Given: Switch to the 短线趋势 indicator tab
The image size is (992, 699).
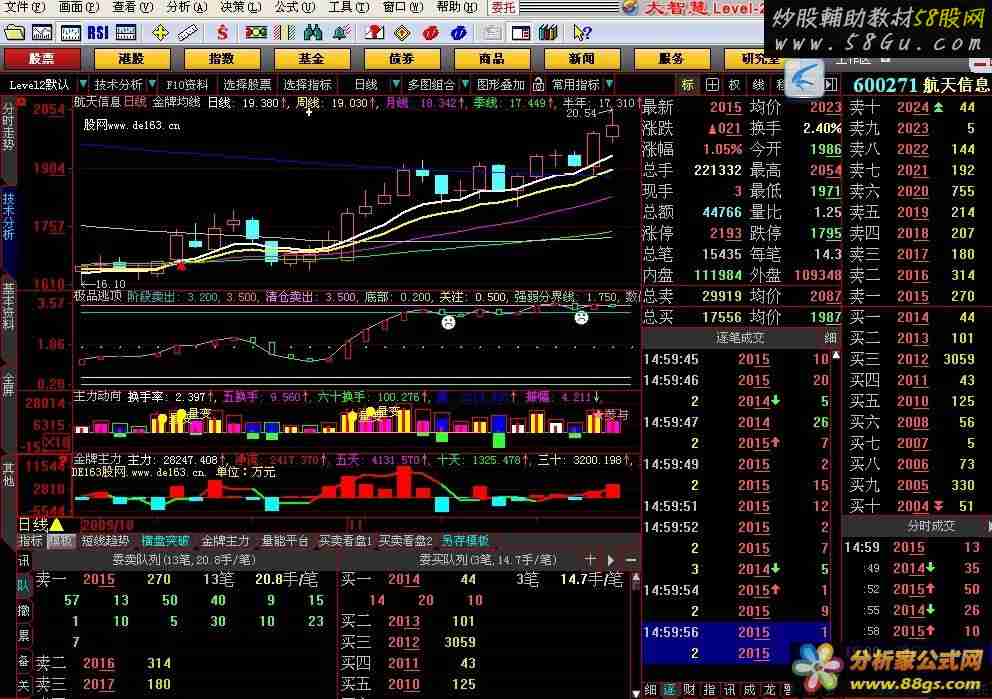Looking at the screenshot, I should 105,541.
